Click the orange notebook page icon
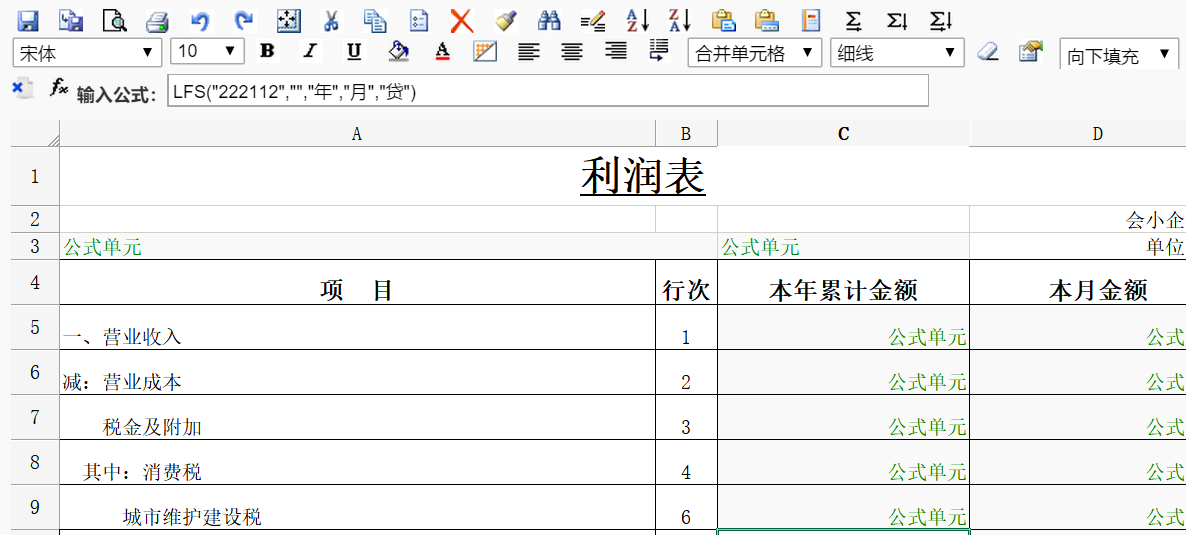Image resolution: width=1186 pixels, height=535 pixels. (811, 21)
